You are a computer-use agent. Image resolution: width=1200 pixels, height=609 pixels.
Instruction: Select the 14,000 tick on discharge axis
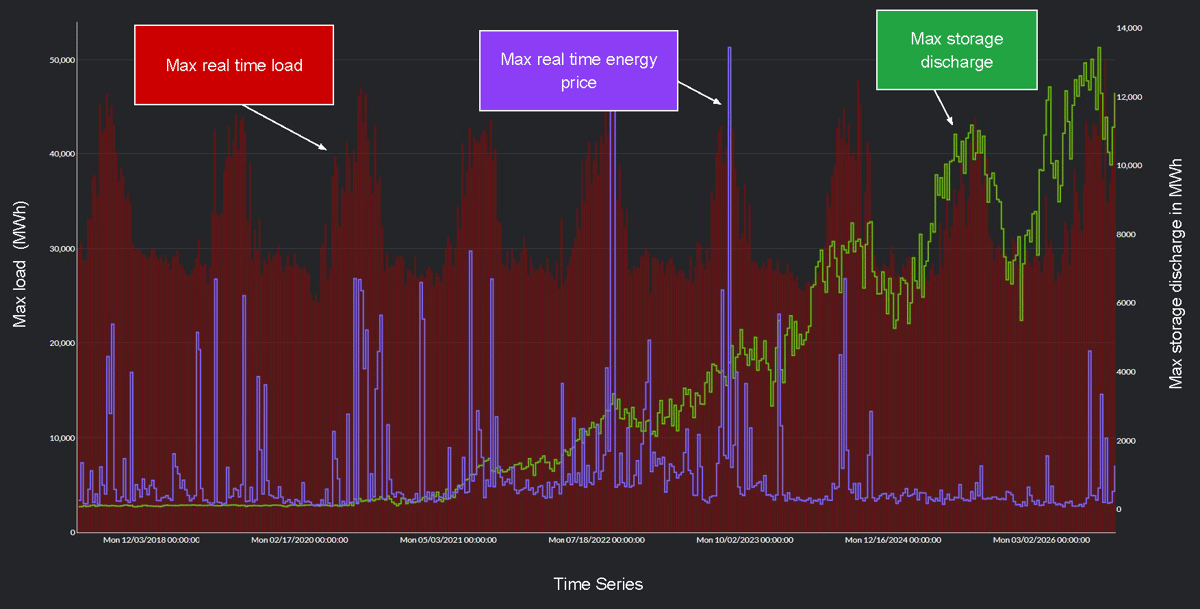click(1131, 28)
